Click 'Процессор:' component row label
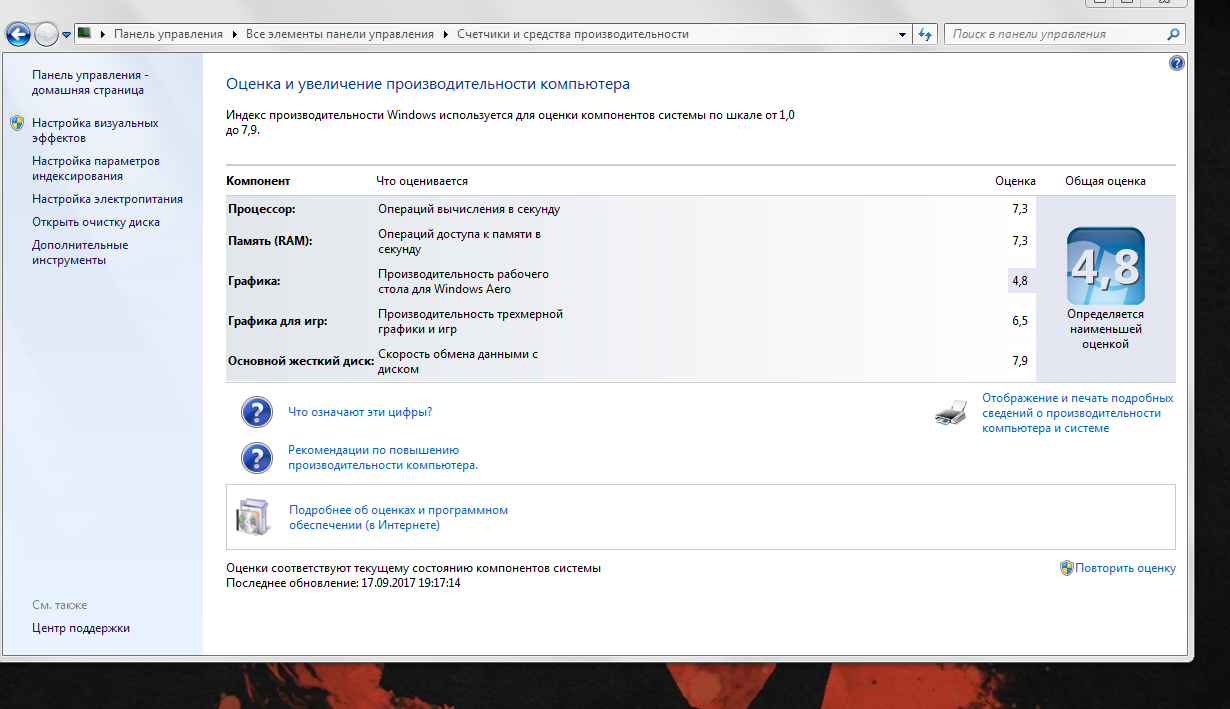The width and height of the screenshot is (1230, 709). [x=262, y=209]
